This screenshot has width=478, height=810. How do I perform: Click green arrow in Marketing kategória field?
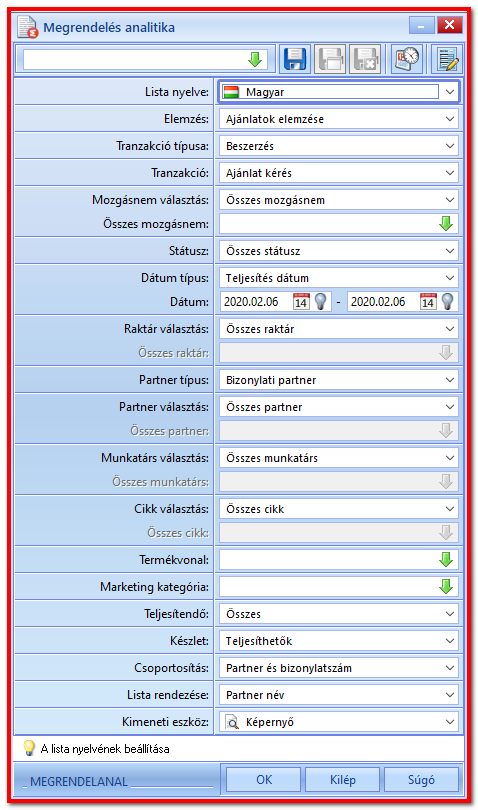[445, 586]
